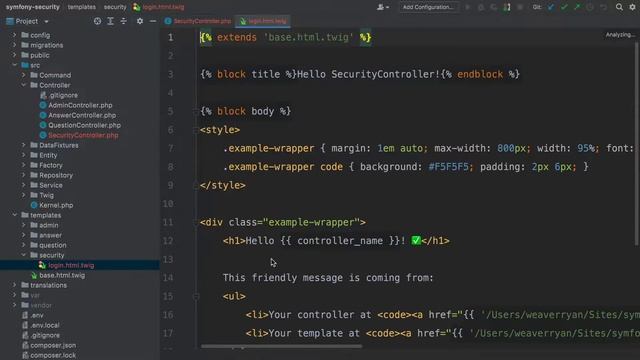Collapse the security folder in templates

click(23, 255)
